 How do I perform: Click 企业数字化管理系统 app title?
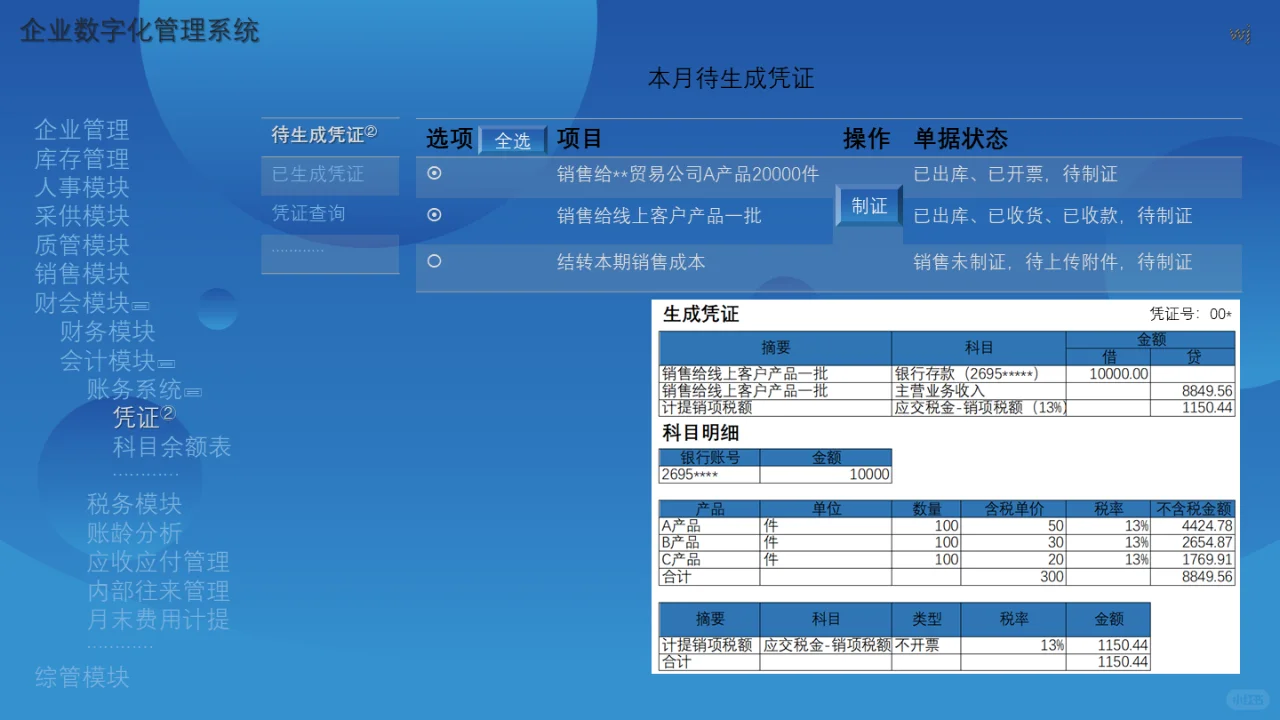pos(140,31)
